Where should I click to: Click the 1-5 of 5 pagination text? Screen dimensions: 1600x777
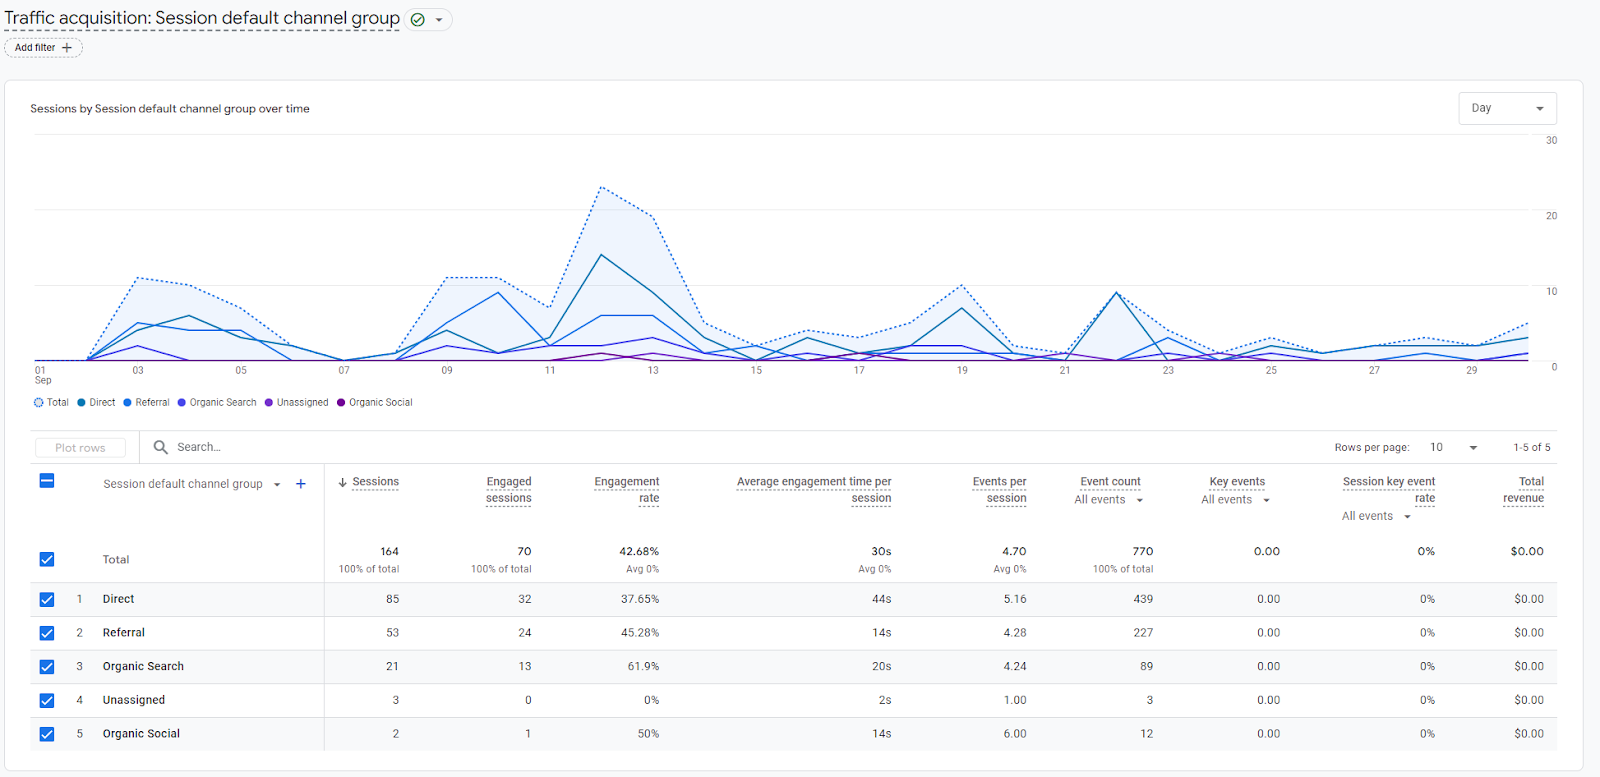[1531, 447]
